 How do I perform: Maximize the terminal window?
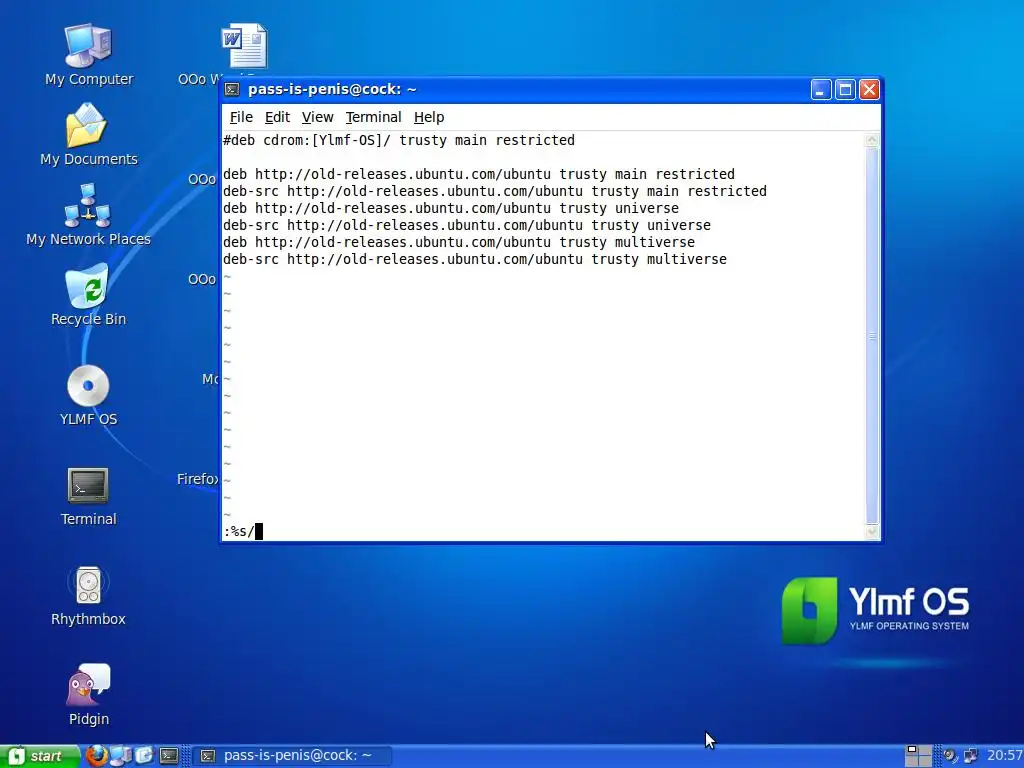pyautogui.click(x=845, y=89)
